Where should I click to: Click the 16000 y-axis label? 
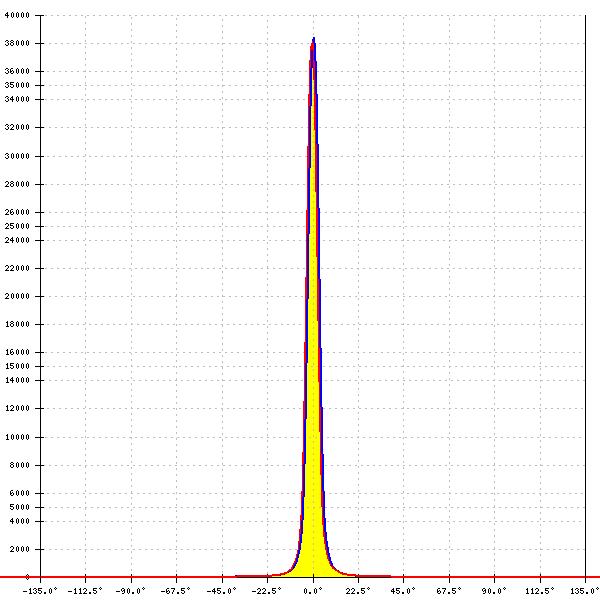pyautogui.click(x=17, y=352)
